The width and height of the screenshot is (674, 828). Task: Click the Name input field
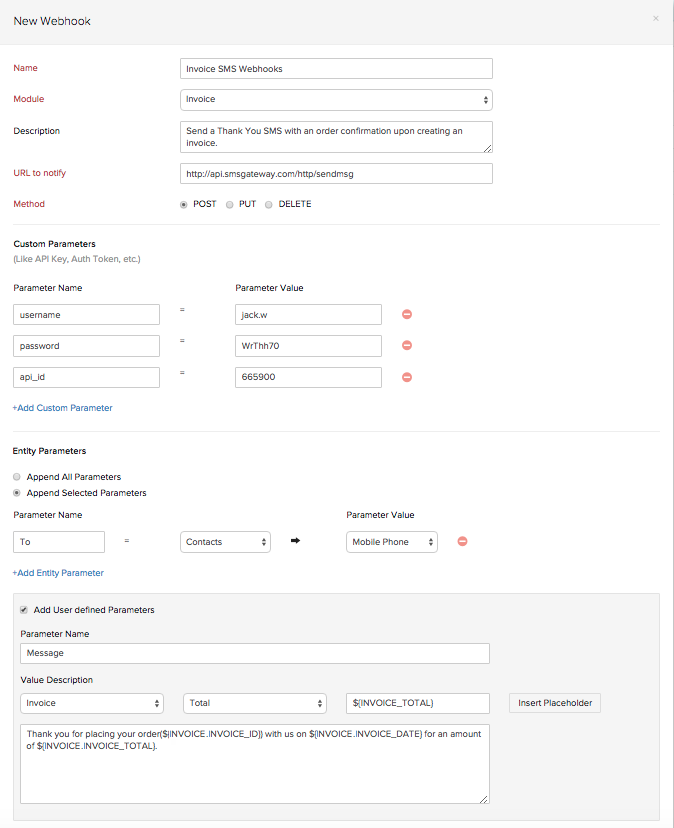tap(335, 68)
